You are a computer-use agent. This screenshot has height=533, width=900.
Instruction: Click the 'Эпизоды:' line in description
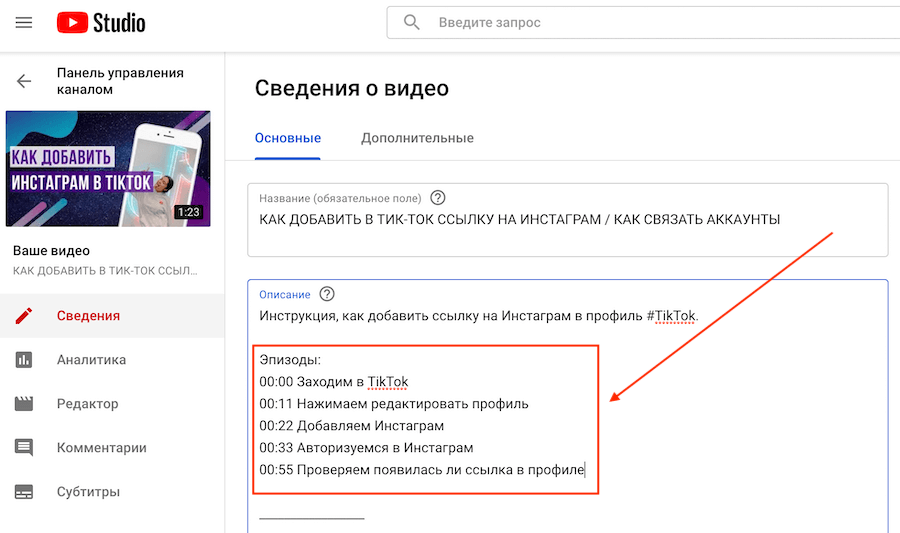point(290,360)
